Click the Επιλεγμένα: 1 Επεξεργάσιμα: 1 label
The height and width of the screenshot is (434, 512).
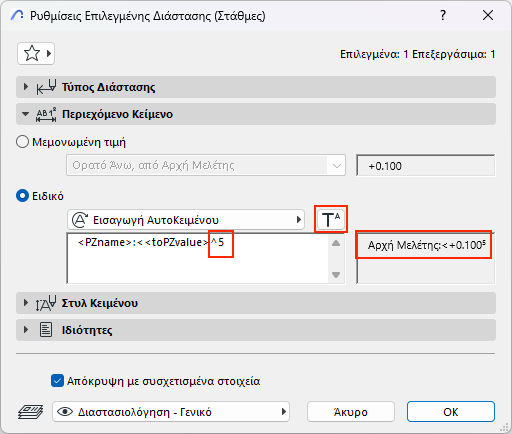pos(417,54)
